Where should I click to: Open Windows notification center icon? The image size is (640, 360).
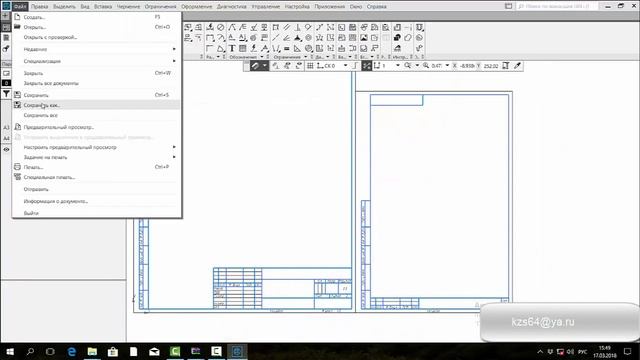click(x=627, y=351)
